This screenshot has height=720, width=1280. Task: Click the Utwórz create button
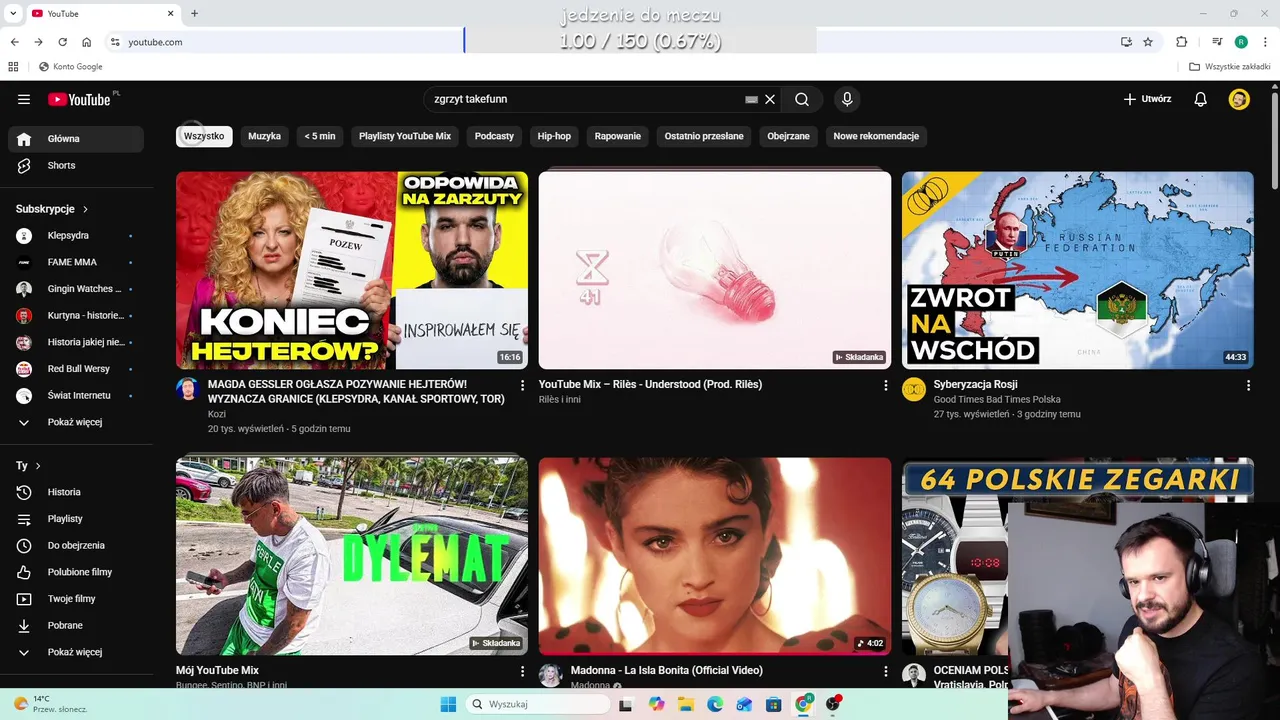[1147, 99]
